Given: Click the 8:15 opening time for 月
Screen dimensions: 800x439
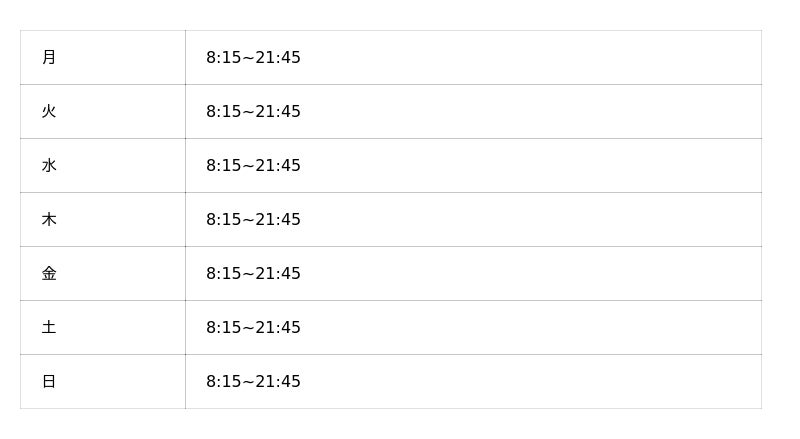Looking at the screenshot, I should click(223, 58).
